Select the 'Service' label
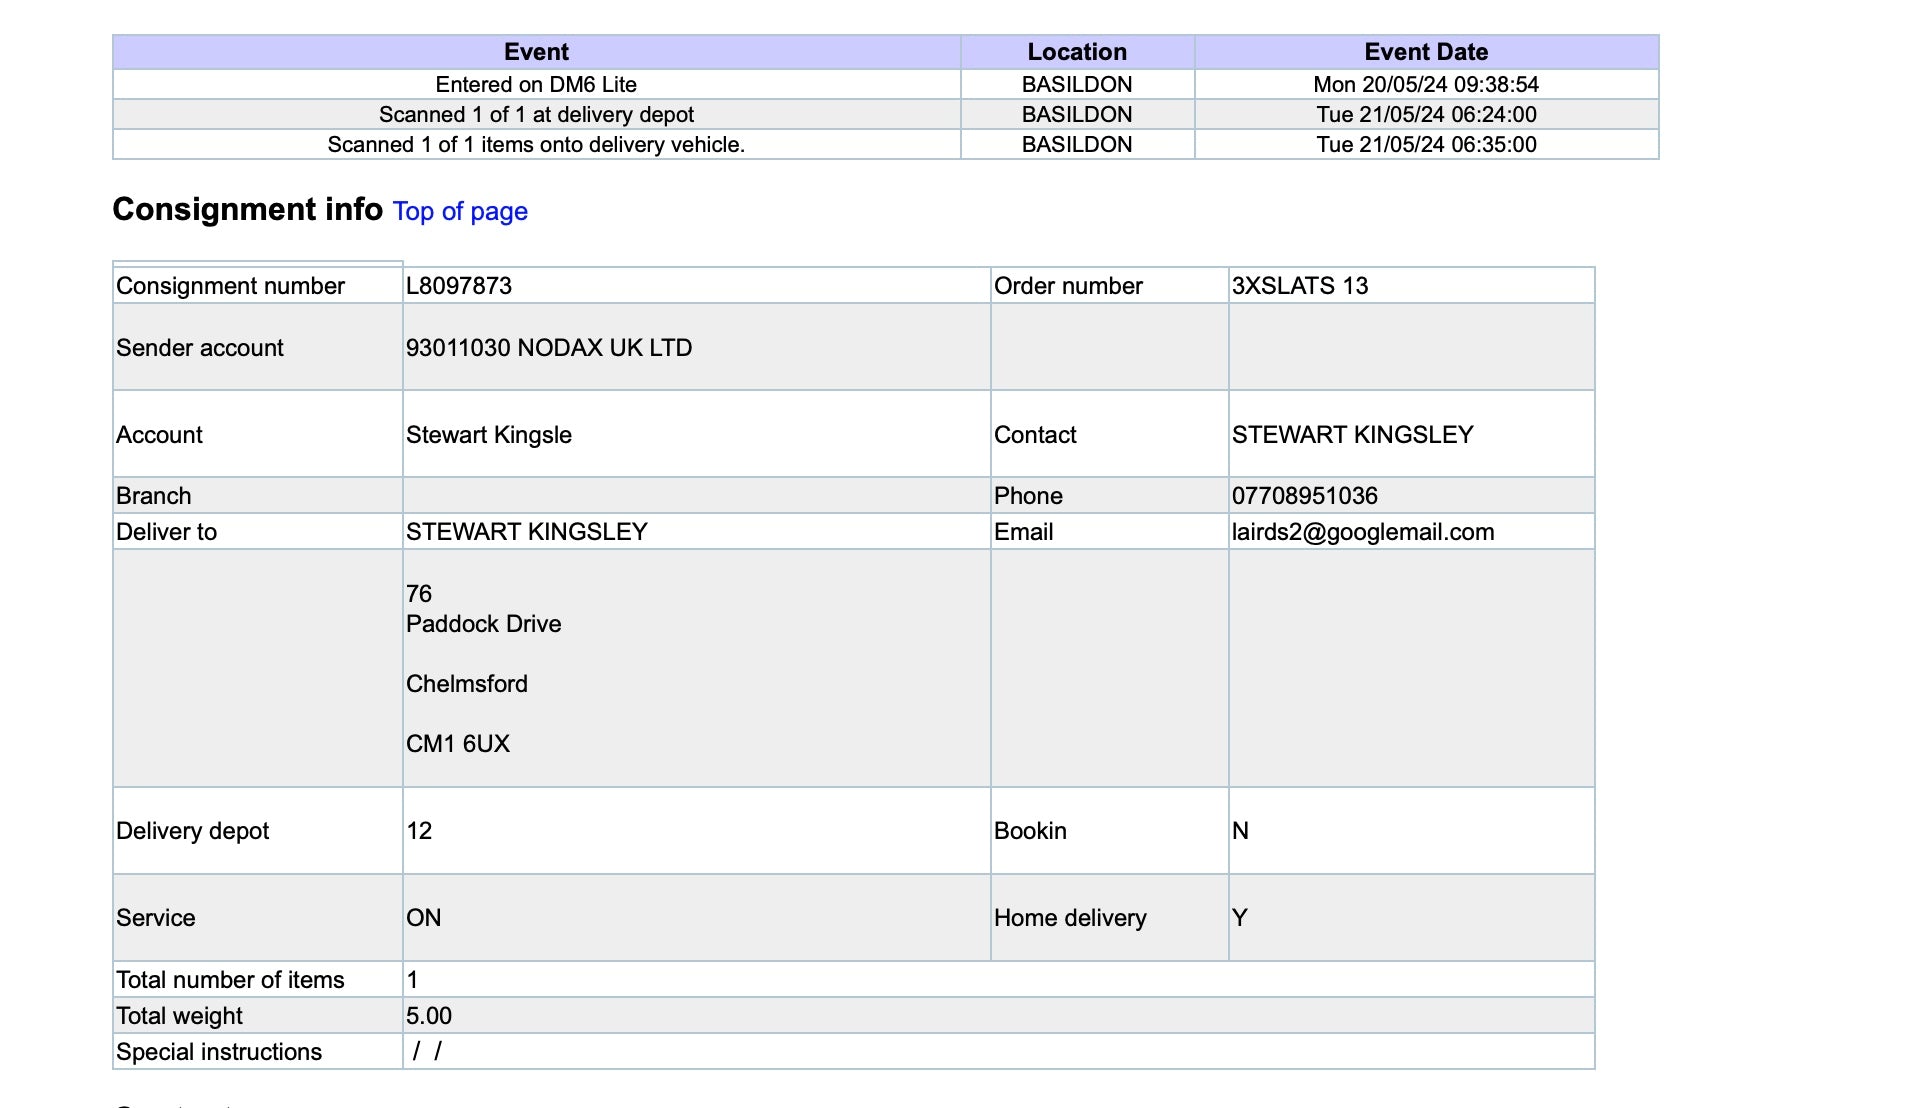The image size is (1920, 1108). click(x=156, y=918)
